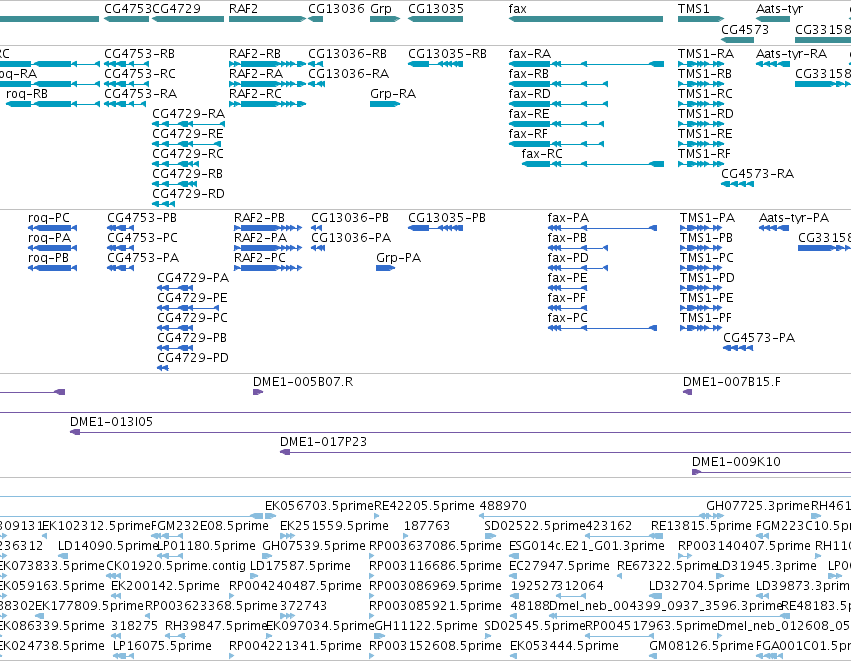This screenshot has height=661, width=851.
Task: Click protein label roq-PC
Action: pos(49,218)
